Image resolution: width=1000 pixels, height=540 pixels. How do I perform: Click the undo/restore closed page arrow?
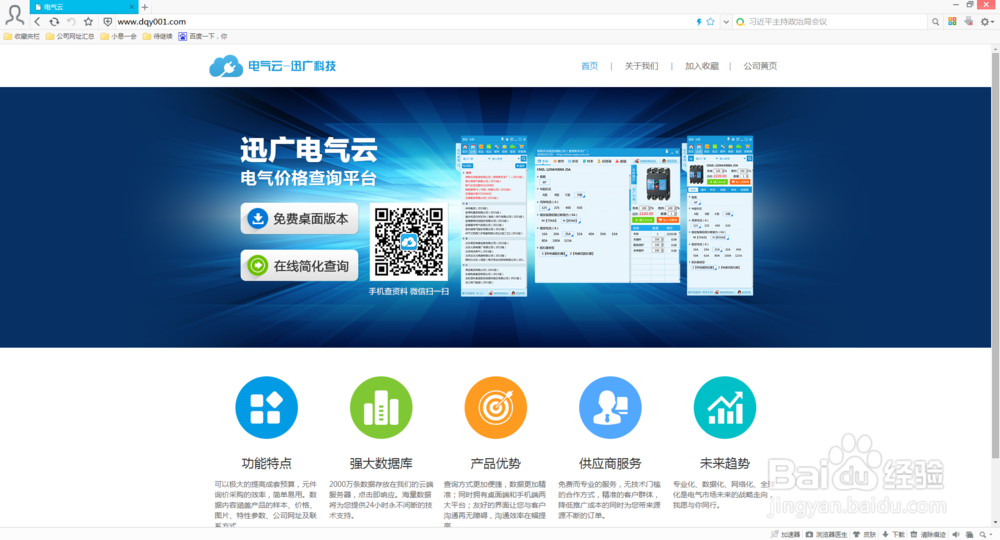71,22
